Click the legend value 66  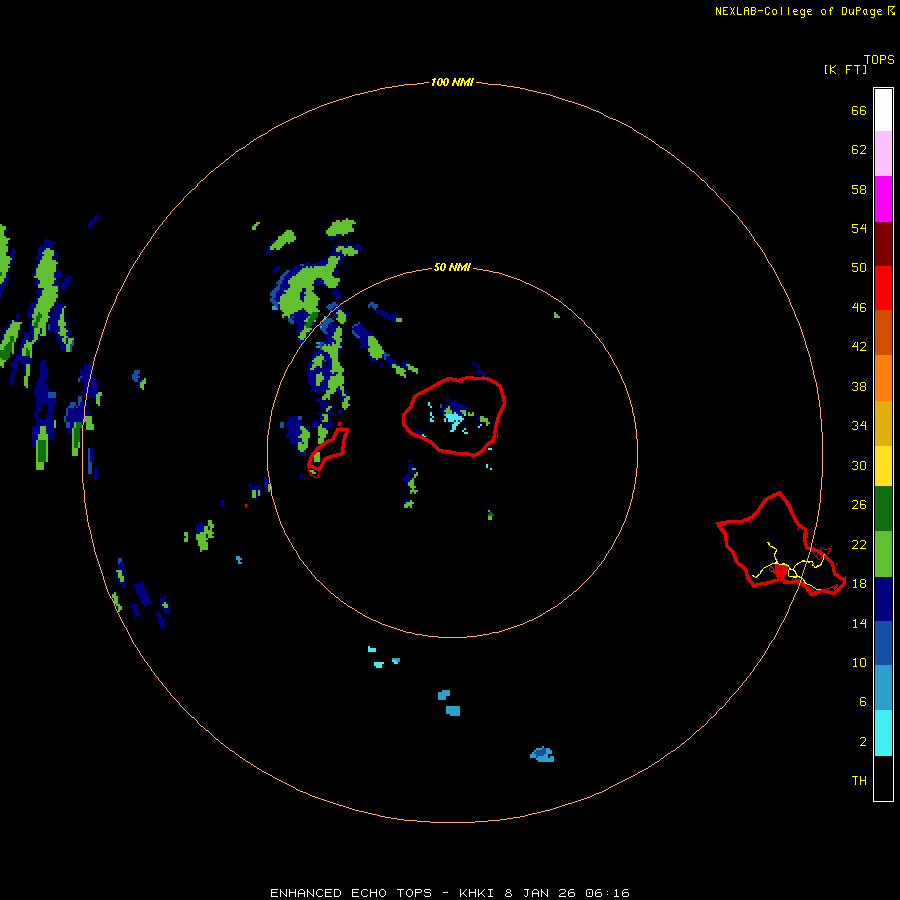click(859, 110)
